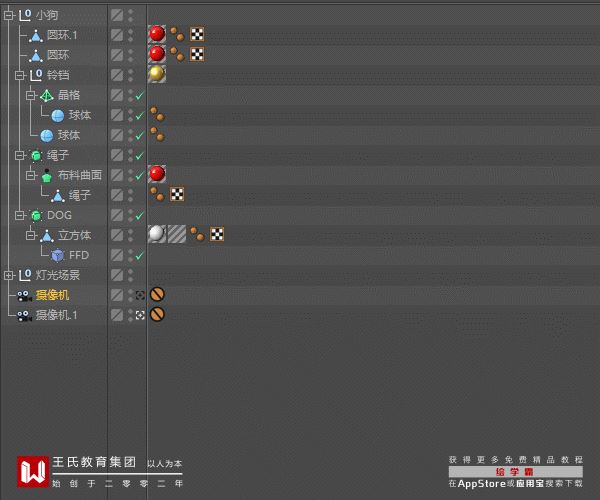Image resolution: width=600 pixels, height=500 pixels.
Task: Click UVW checkerboard tag on 立方体 row
Action: coord(217,234)
